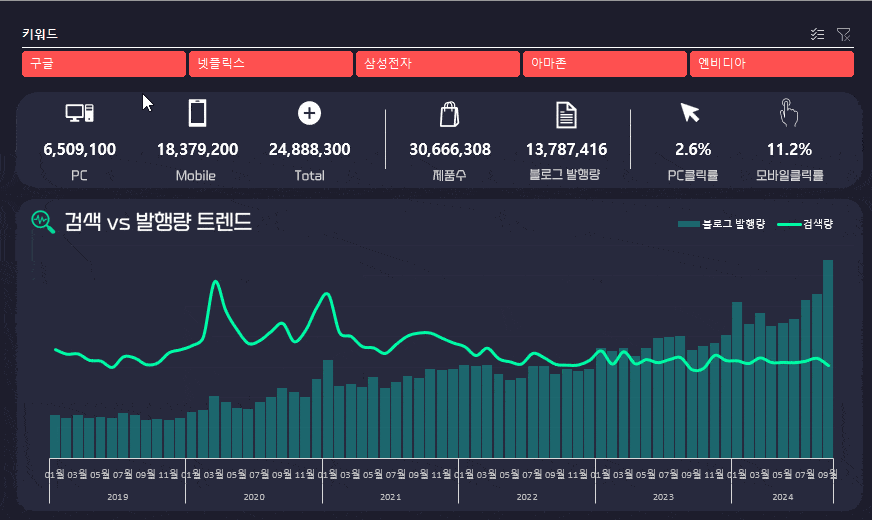Click the PC monitor icon
Screen dimensions: 872x520
point(79,113)
